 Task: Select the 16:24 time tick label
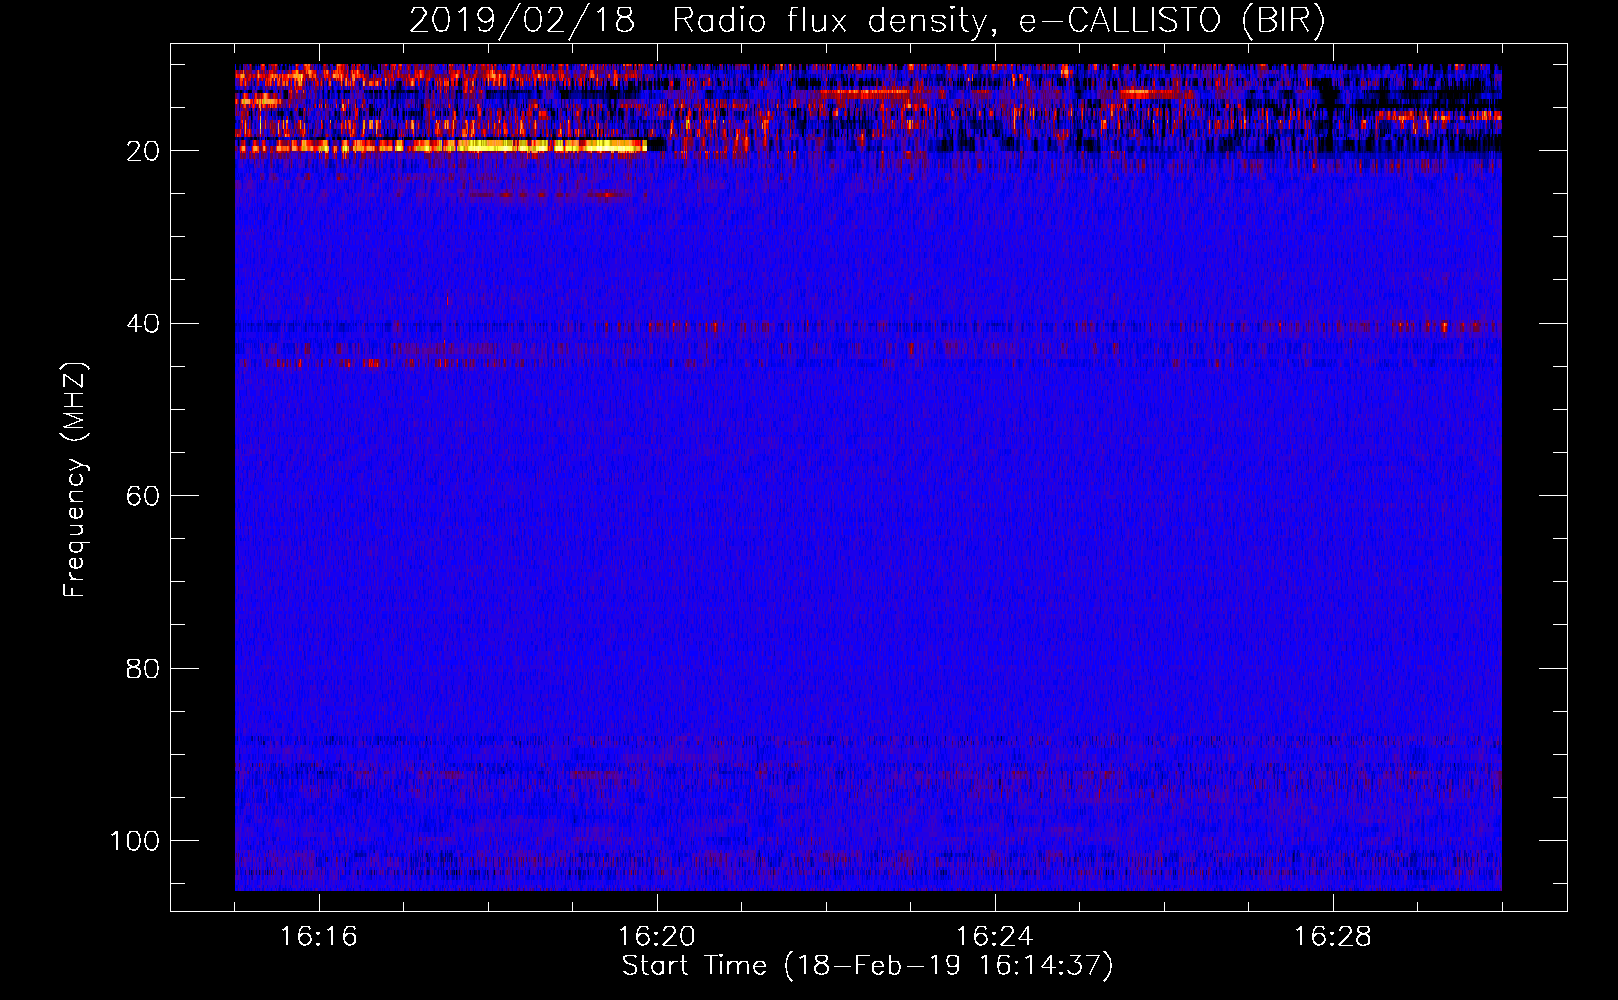[x=995, y=937]
